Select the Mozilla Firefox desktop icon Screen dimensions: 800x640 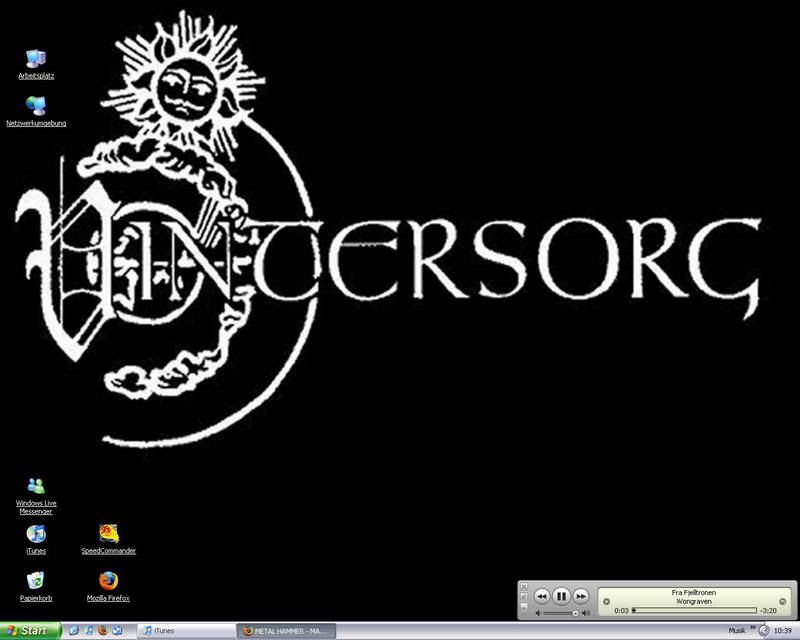108,586
